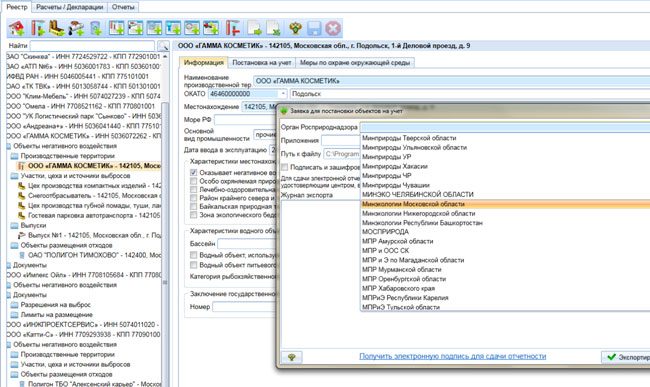
Task: Click the fourth add-document toolbar icon
Action: [173, 28]
